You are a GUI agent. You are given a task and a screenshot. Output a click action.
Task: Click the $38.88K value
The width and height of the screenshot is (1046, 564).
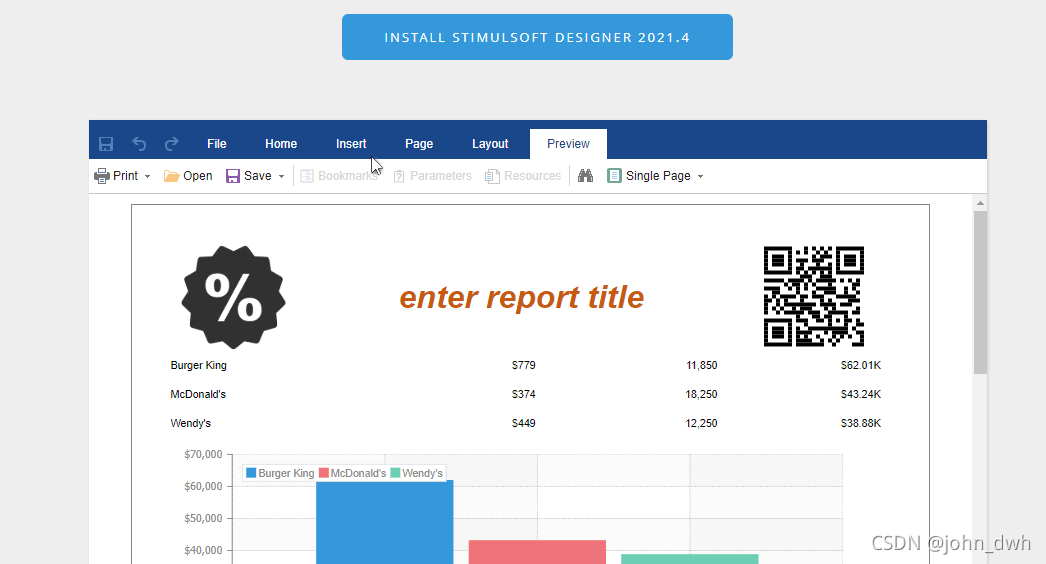(x=861, y=422)
